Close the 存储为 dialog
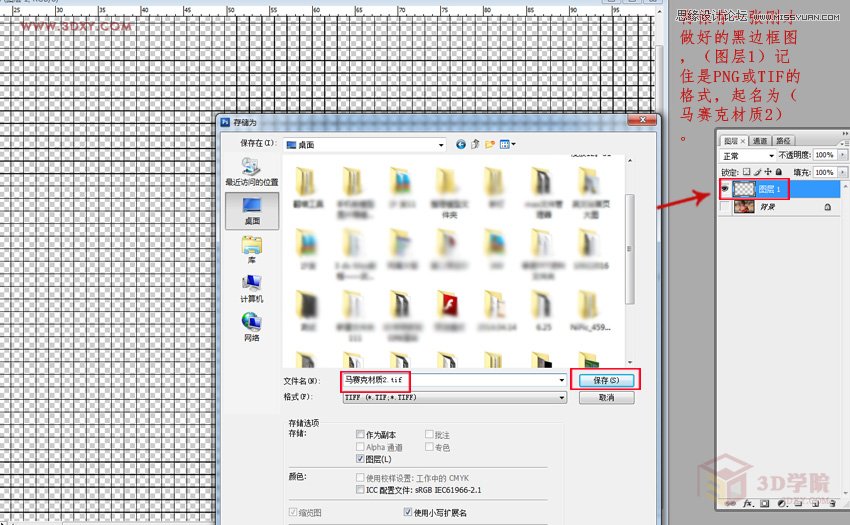 [642, 120]
